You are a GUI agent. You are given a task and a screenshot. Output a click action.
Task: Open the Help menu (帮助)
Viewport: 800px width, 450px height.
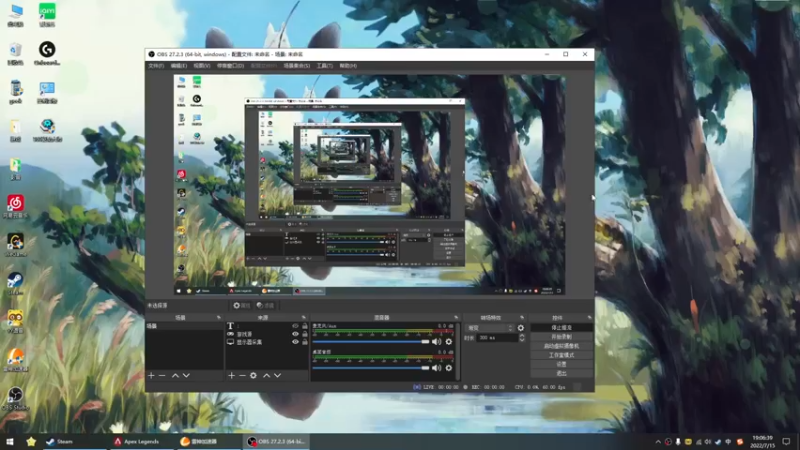[x=348, y=66]
